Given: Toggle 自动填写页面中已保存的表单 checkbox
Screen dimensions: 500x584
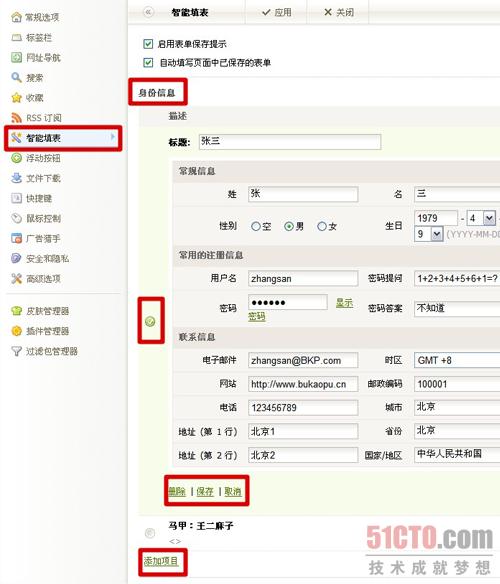Looking at the screenshot, I should (148, 63).
